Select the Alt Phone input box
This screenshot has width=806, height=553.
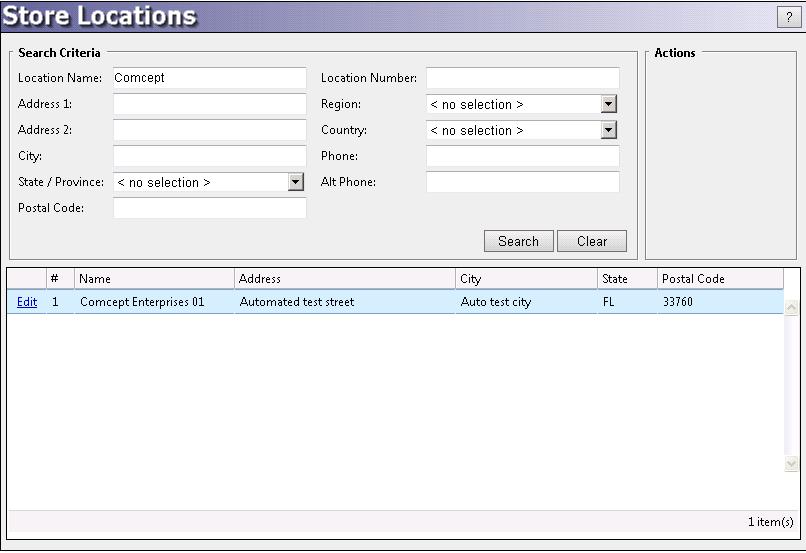click(x=522, y=182)
